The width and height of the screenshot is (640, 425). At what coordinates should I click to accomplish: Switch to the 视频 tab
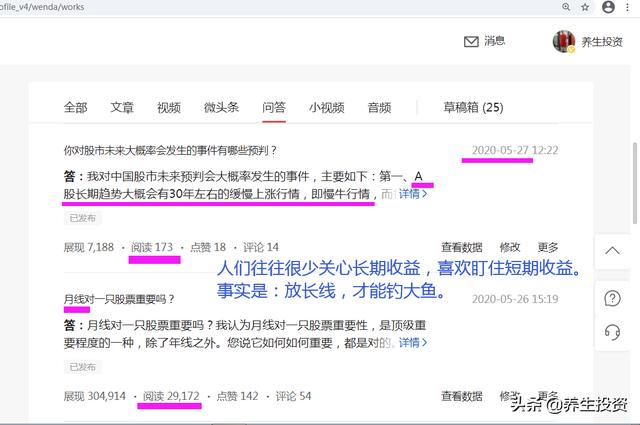[169, 108]
